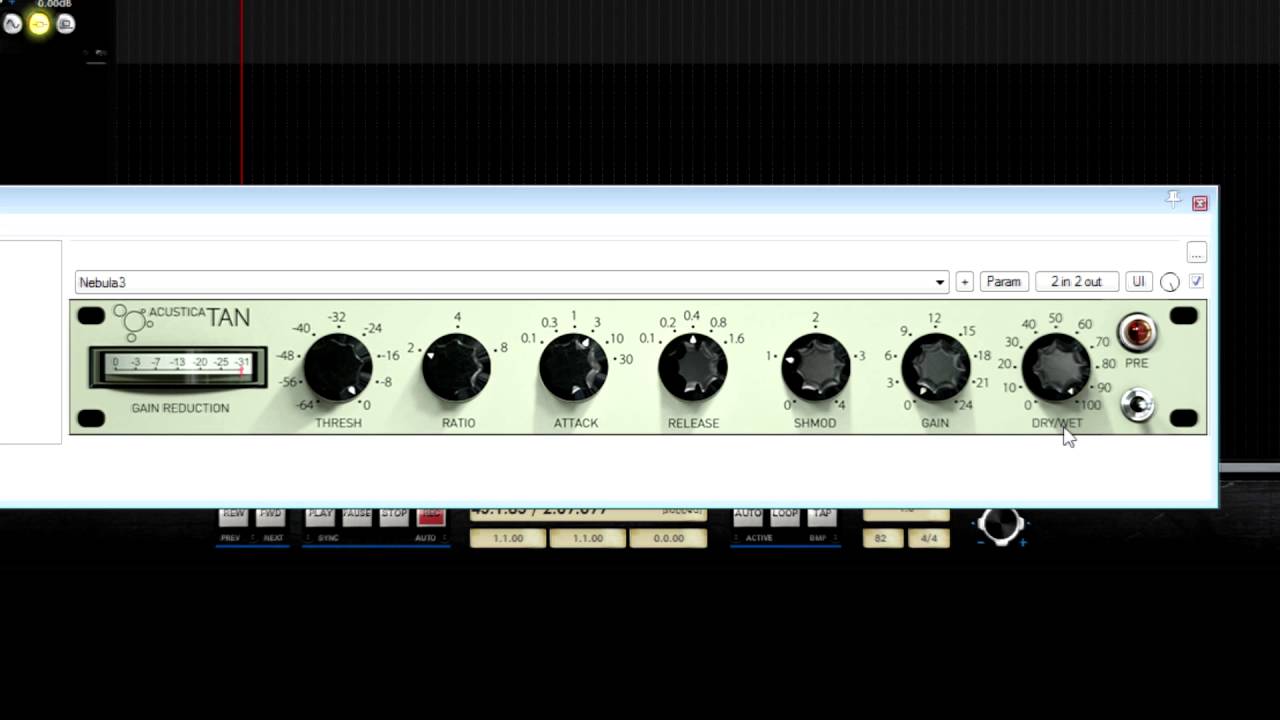Close the Nebula3 plugin window
Viewport: 1280px width, 720px height.
point(1200,203)
